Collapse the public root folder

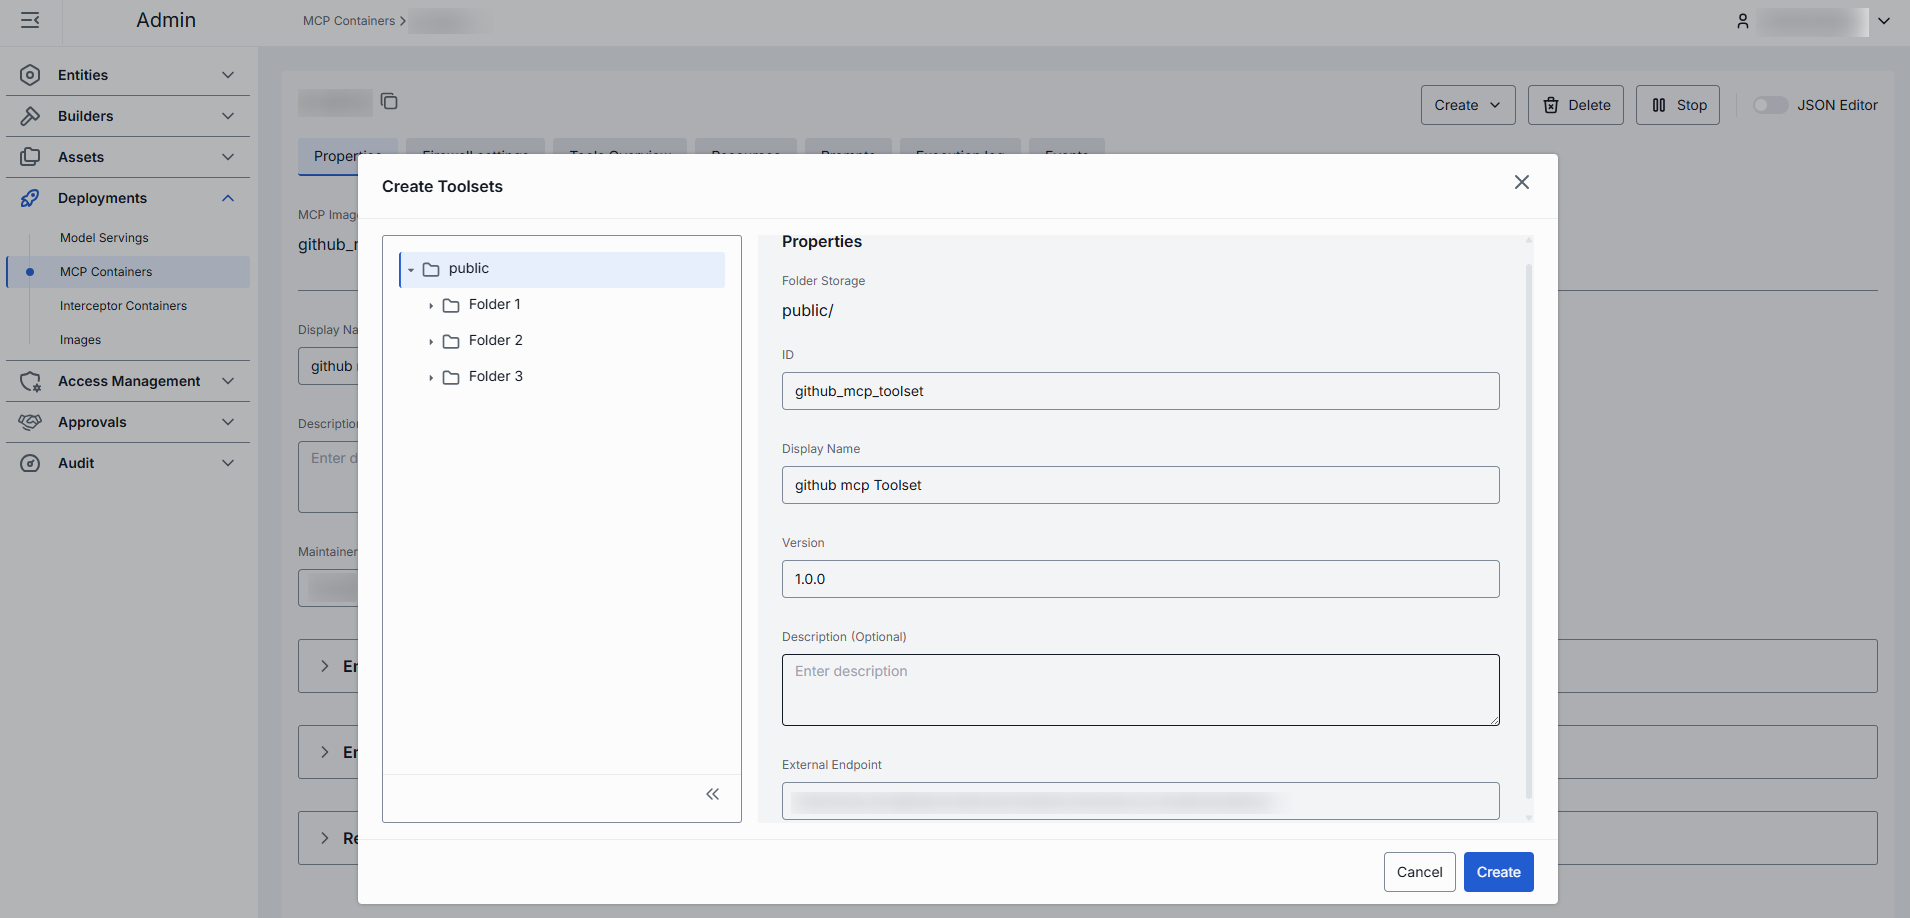click(411, 270)
